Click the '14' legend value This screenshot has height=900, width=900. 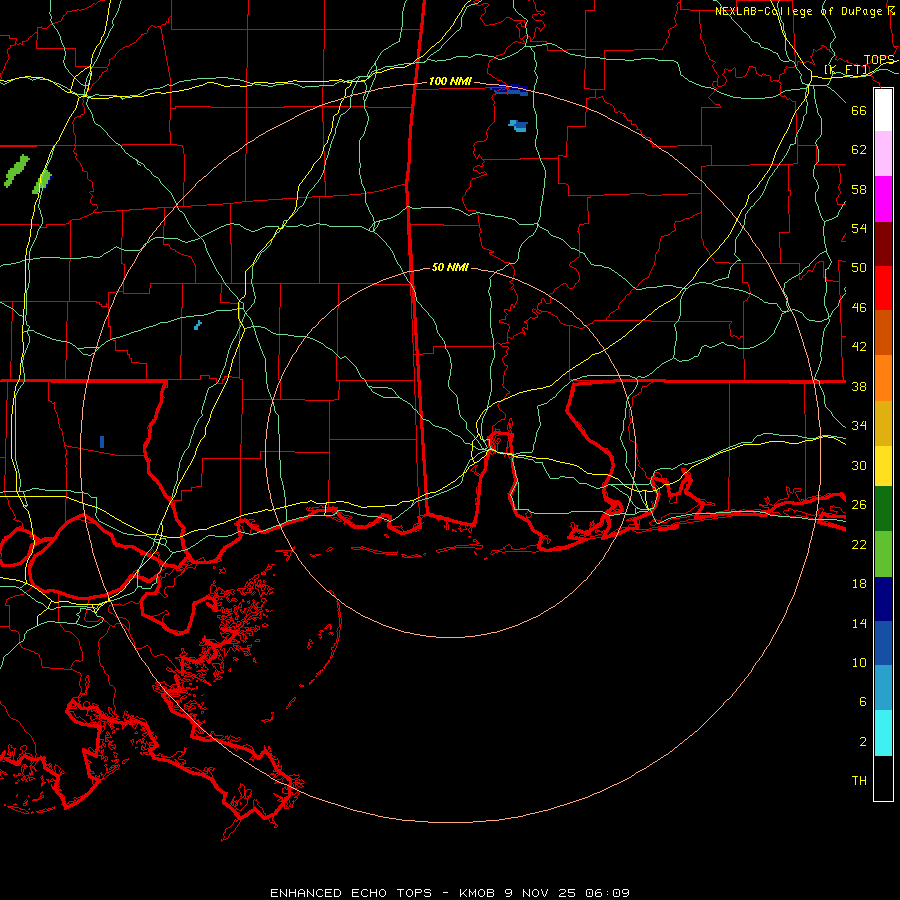click(859, 623)
